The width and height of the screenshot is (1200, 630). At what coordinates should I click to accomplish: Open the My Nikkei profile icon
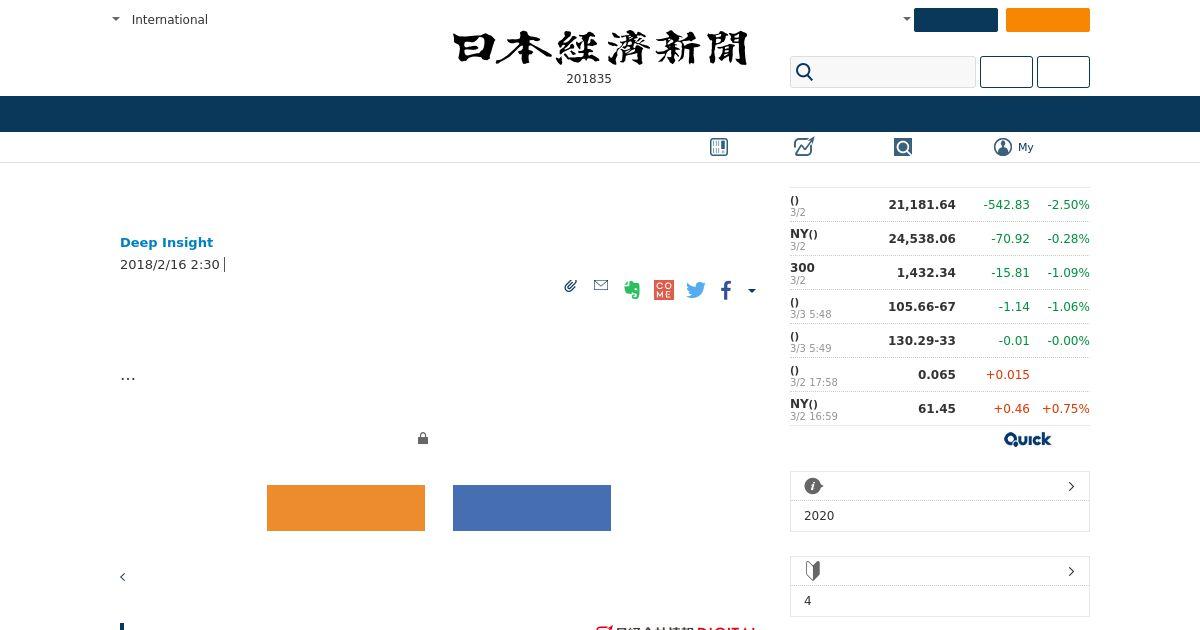coord(1003,147)
